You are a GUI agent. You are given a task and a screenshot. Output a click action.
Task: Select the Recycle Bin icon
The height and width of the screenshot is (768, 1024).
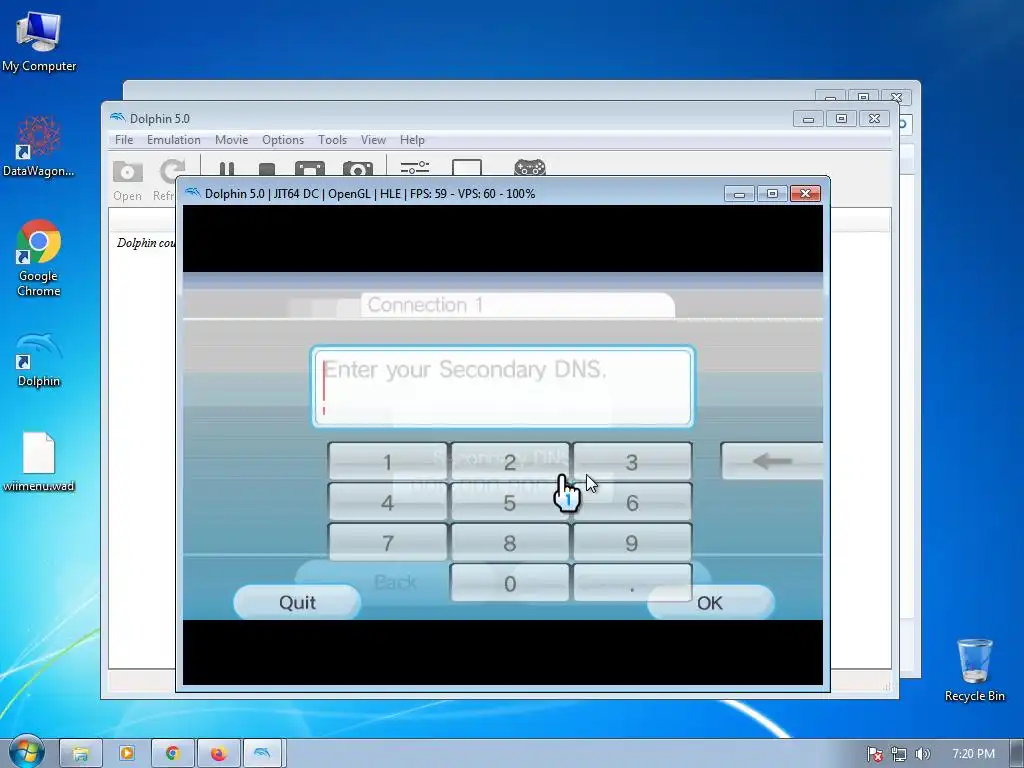[974, 670]
